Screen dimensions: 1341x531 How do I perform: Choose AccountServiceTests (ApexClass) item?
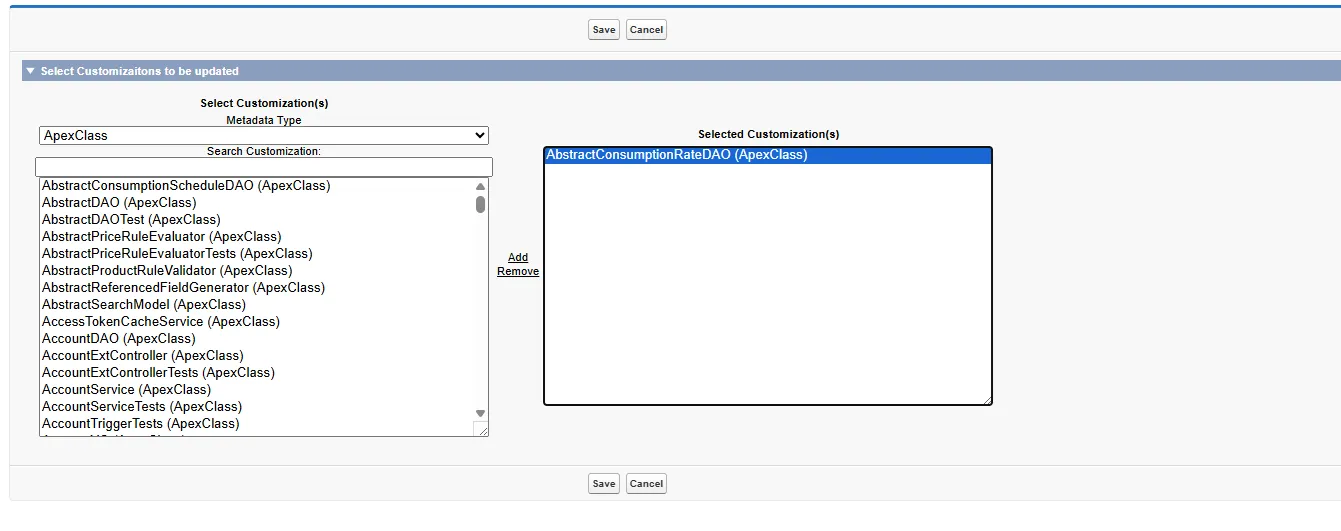[x=141, y=406]
